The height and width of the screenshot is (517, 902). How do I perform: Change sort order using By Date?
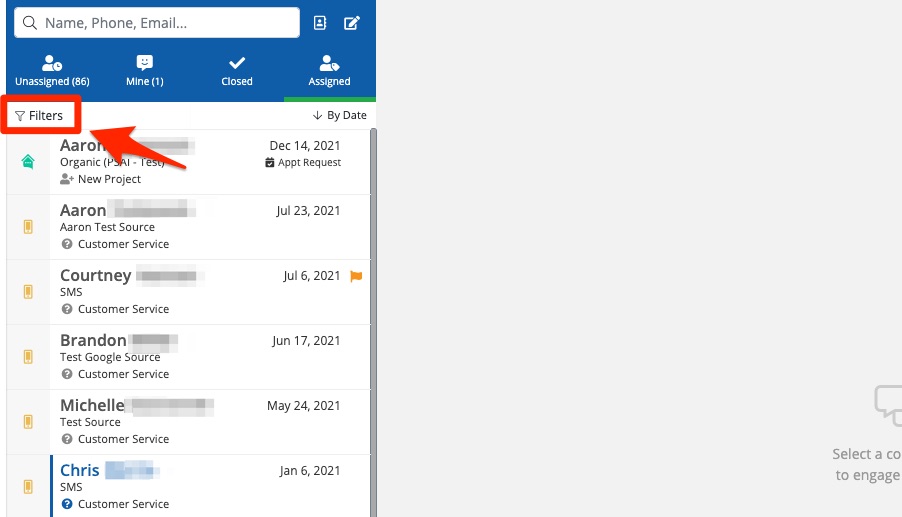340,116
